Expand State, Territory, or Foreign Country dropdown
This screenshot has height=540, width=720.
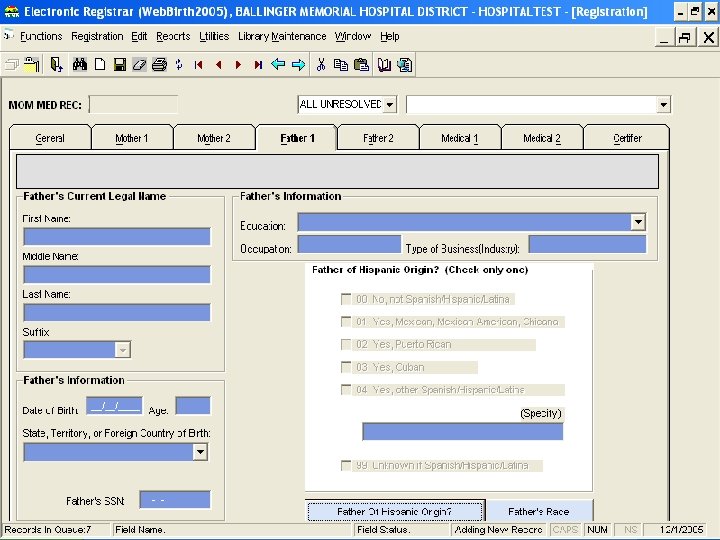tap(200, 452)
